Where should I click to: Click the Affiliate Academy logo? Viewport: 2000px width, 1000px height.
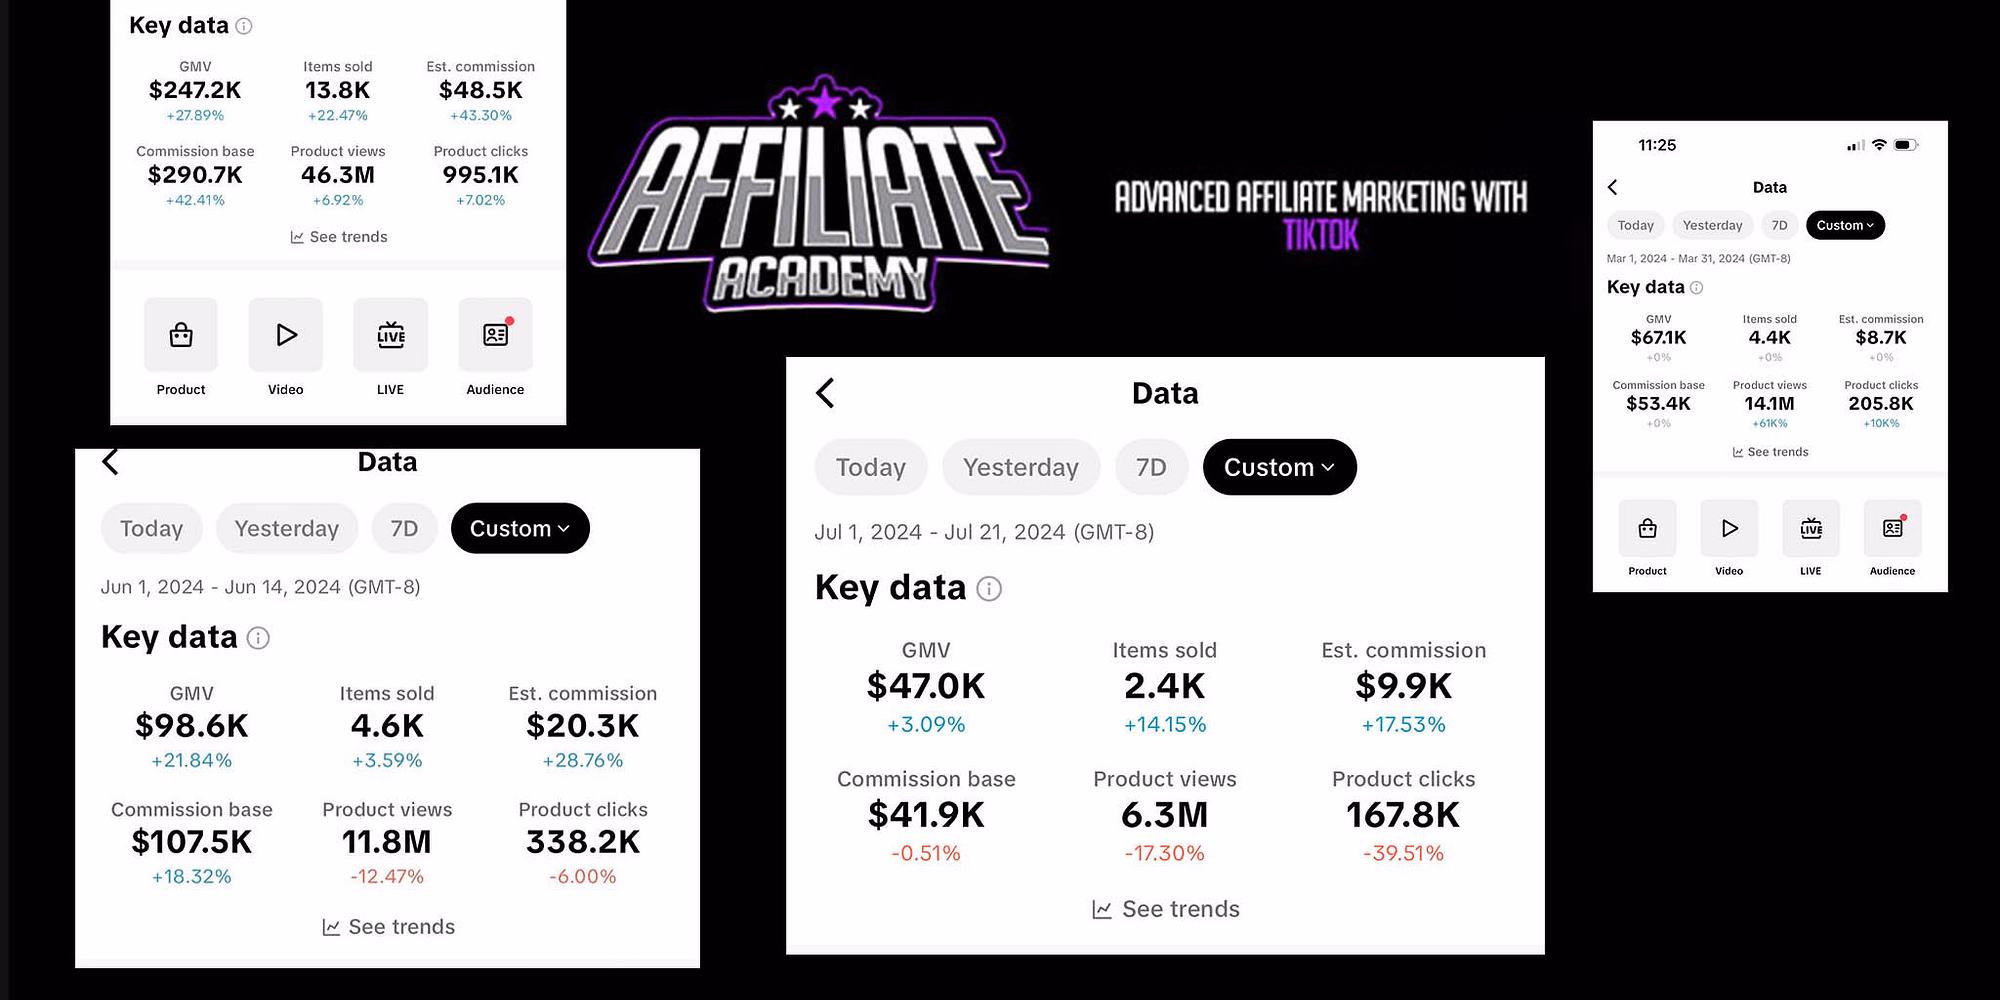pos(820,195)
